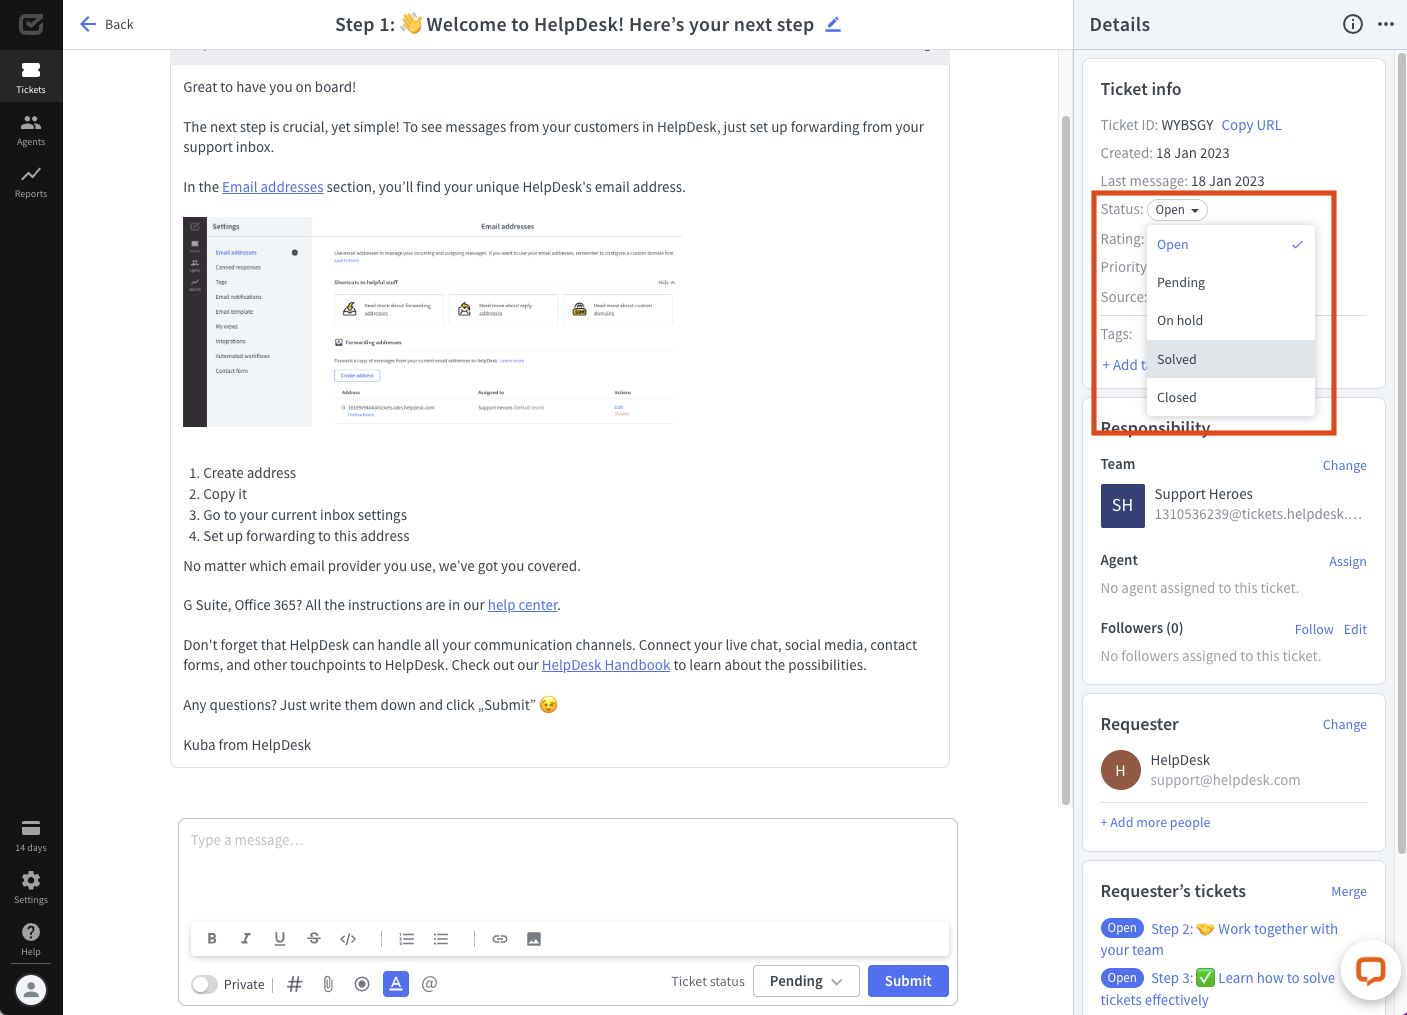1407x1015 pixels.
Task: Open the live chat widget bubble
Action: click(x=1370, y=970)
